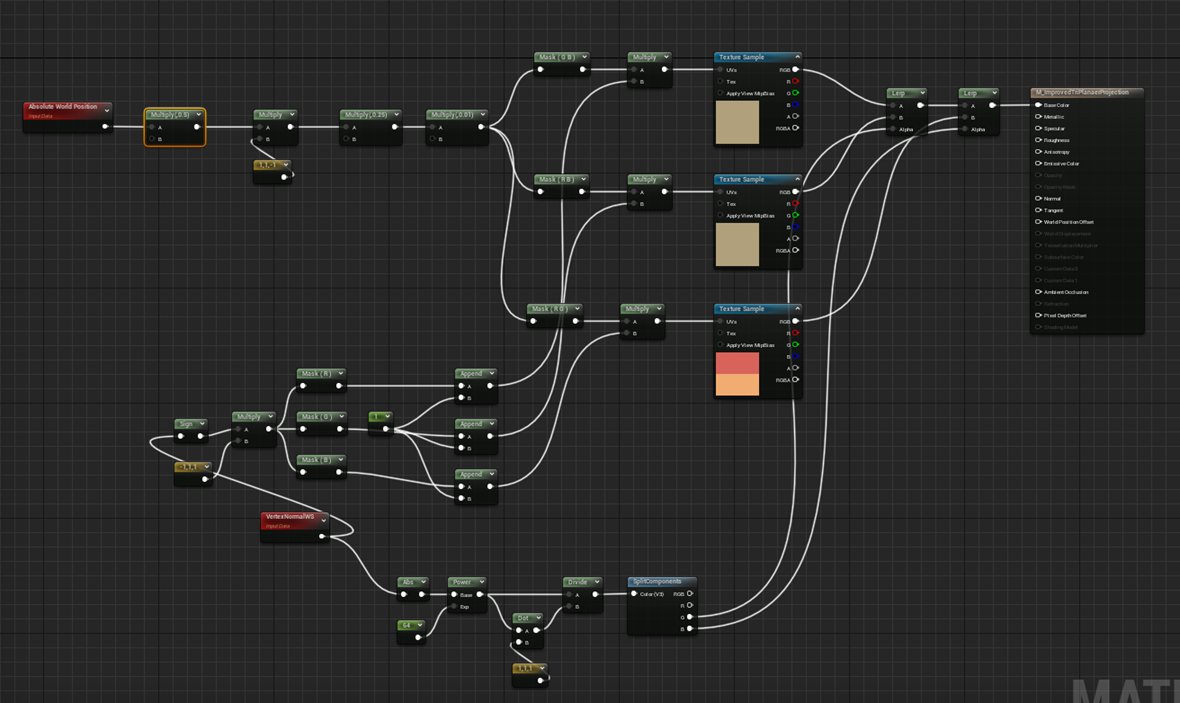1180x703 pixels.
Task: Select the Multiply(,0.01) node title
Action: pyautogui.click(x=453, y=114)
